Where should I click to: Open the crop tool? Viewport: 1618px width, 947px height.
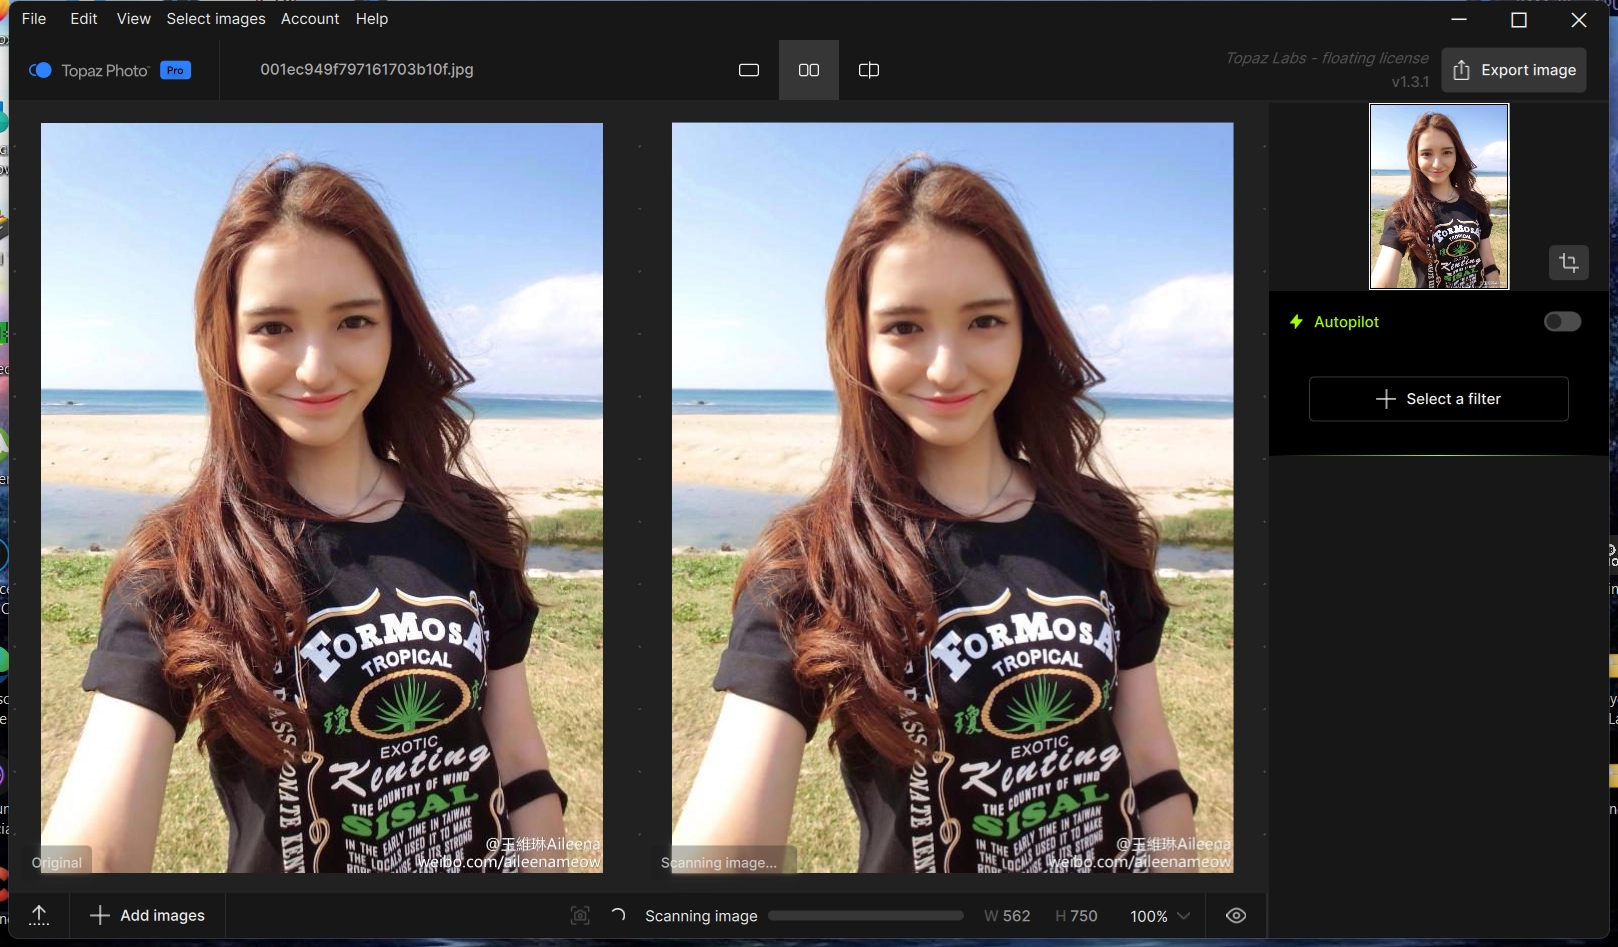[x=1569, y=263]
